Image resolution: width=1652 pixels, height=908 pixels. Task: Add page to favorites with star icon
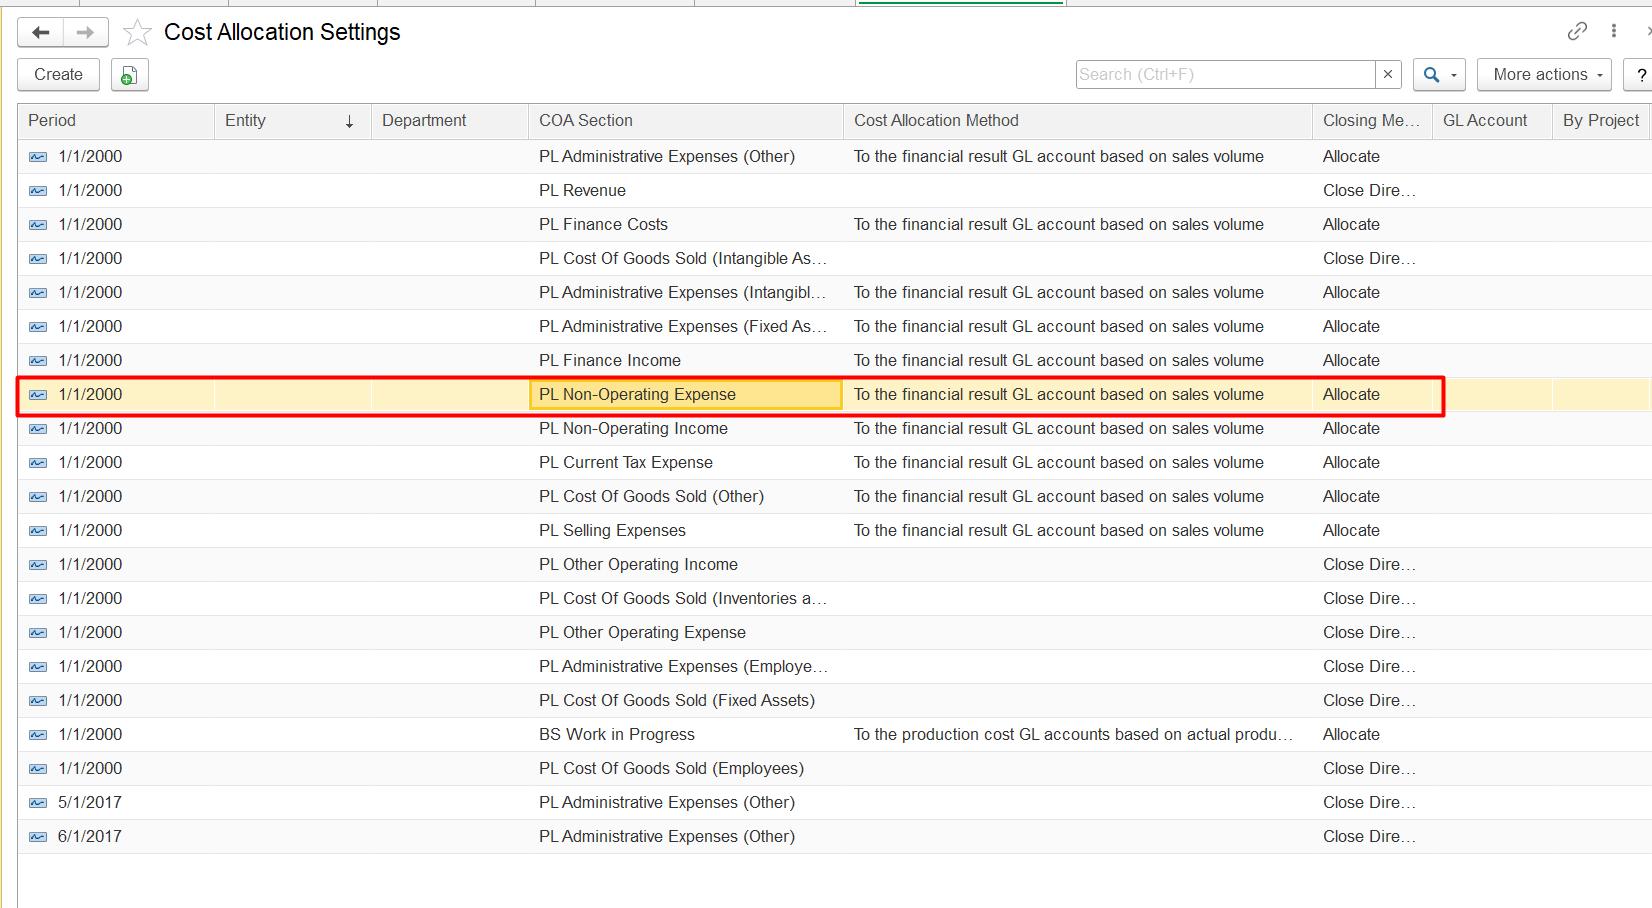(x=137, y=33)
